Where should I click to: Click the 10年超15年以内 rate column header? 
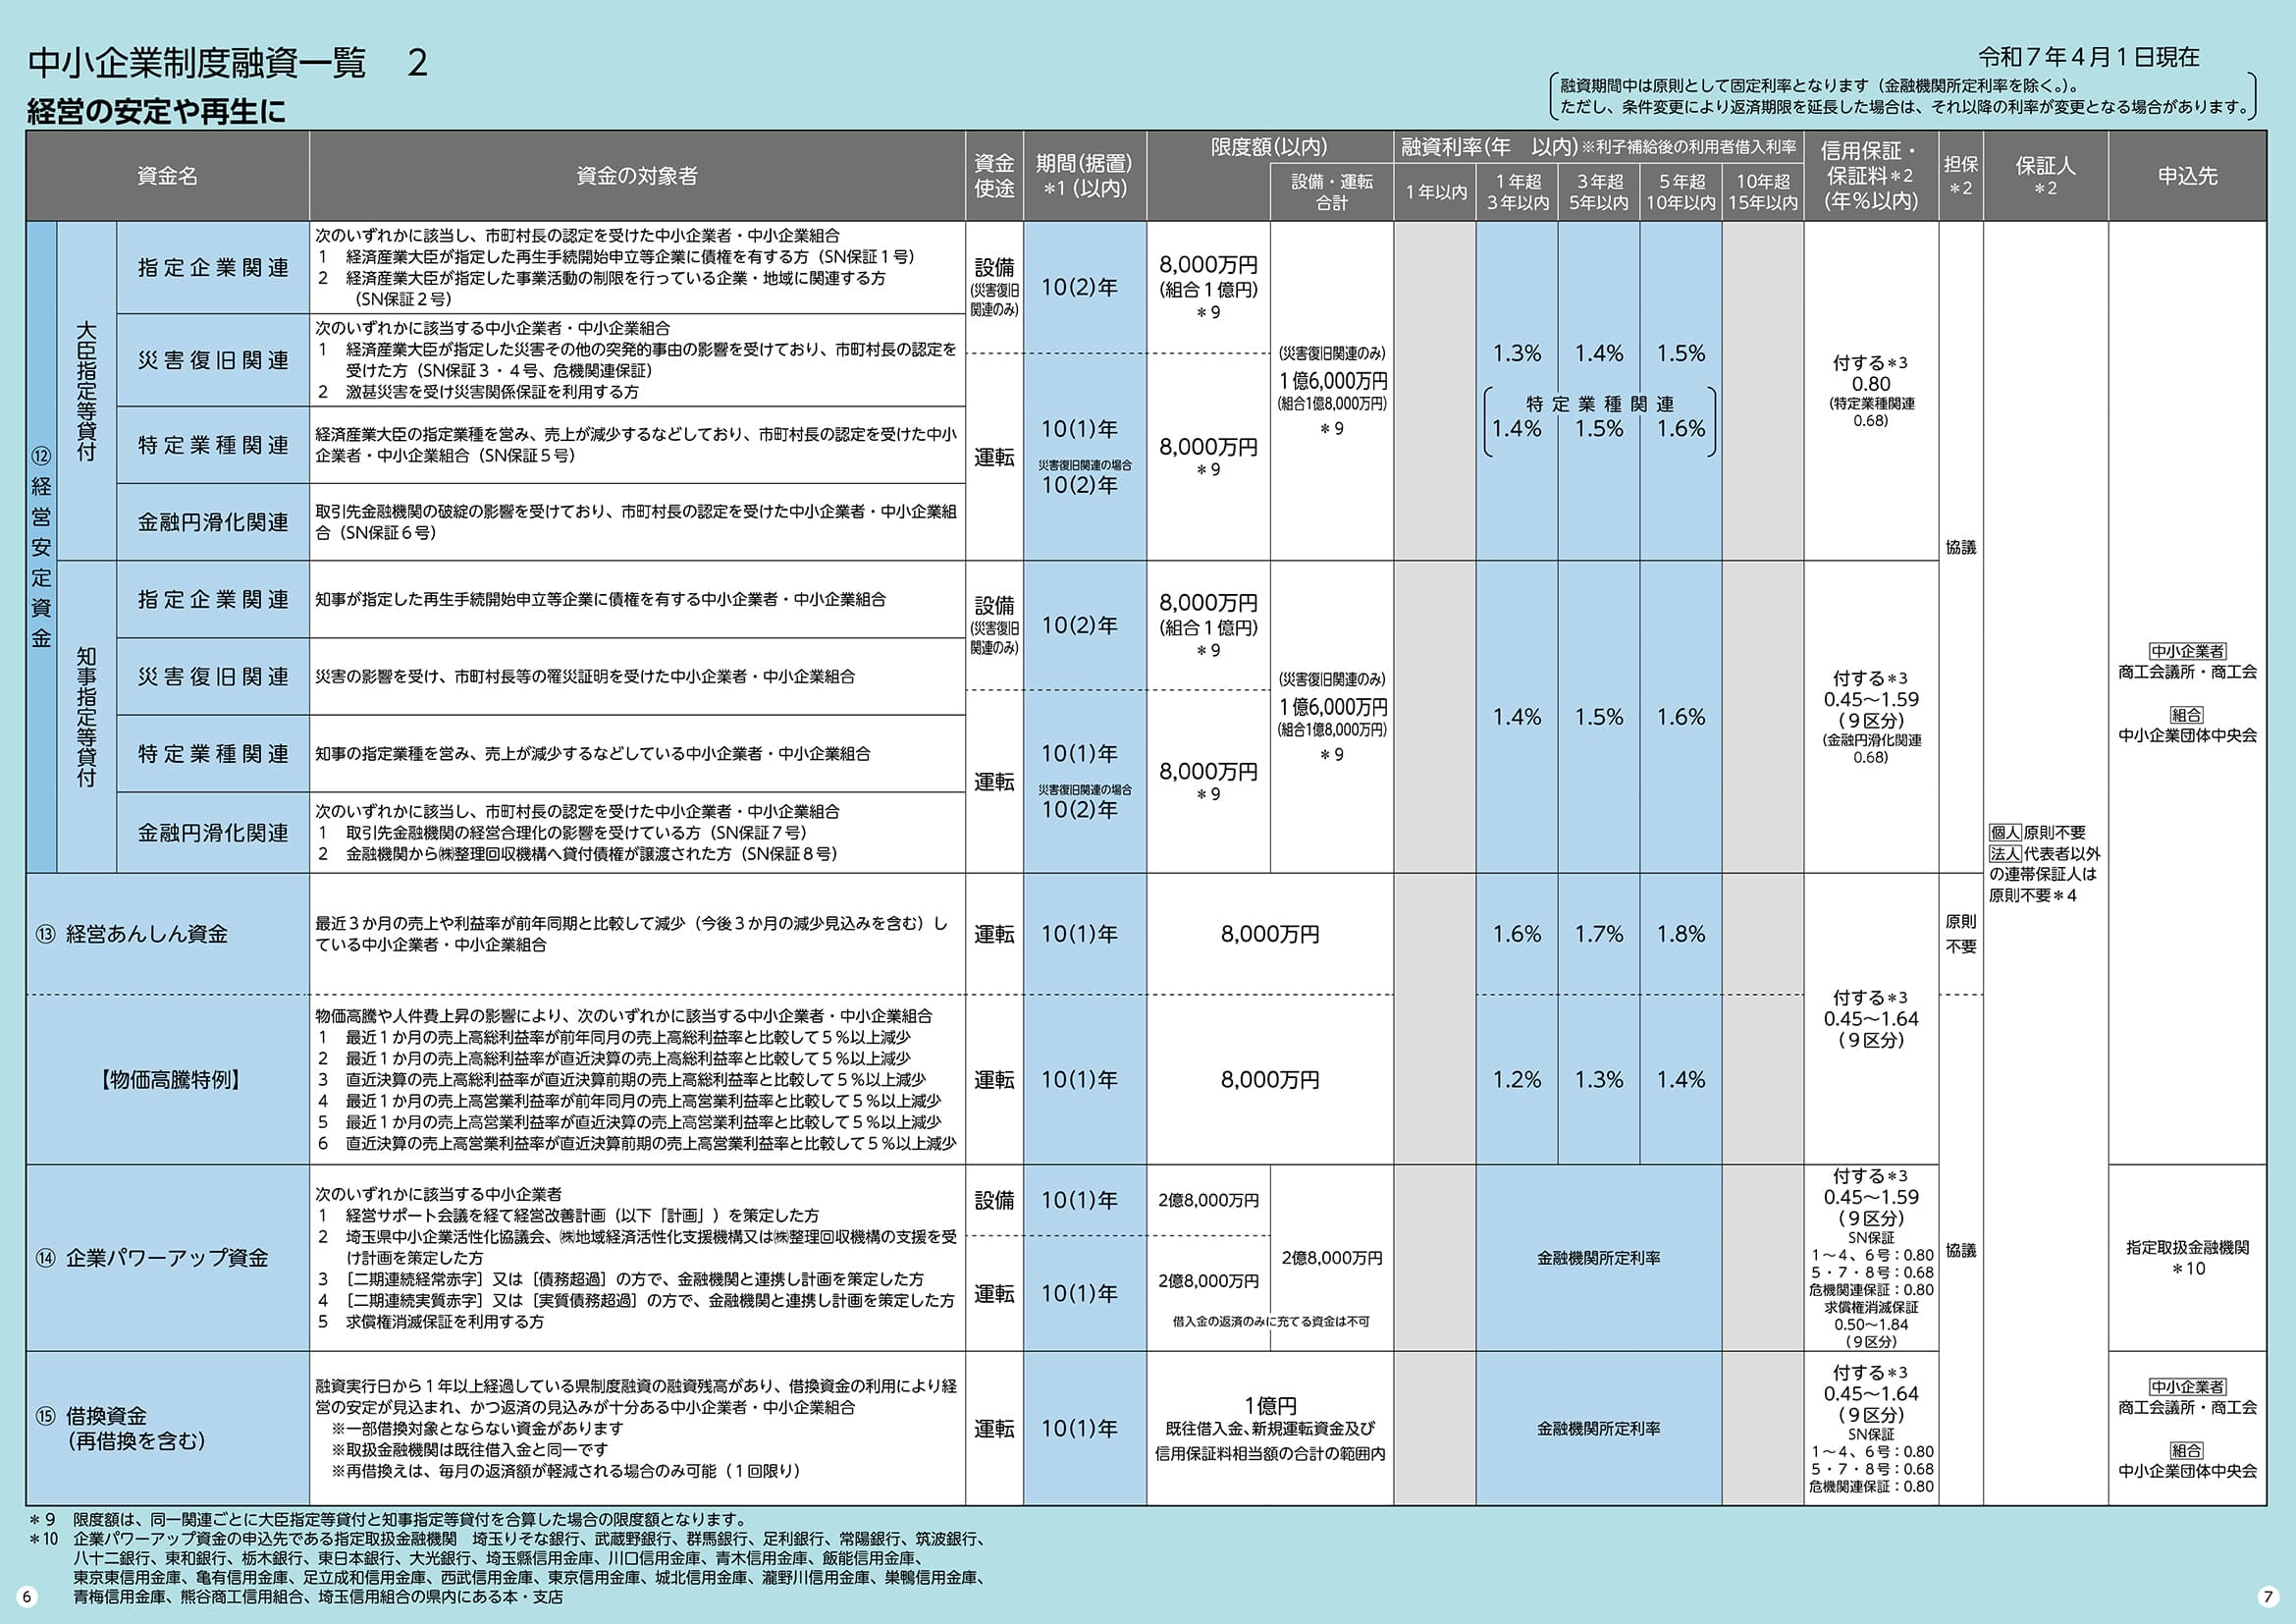click(1762, 192)
